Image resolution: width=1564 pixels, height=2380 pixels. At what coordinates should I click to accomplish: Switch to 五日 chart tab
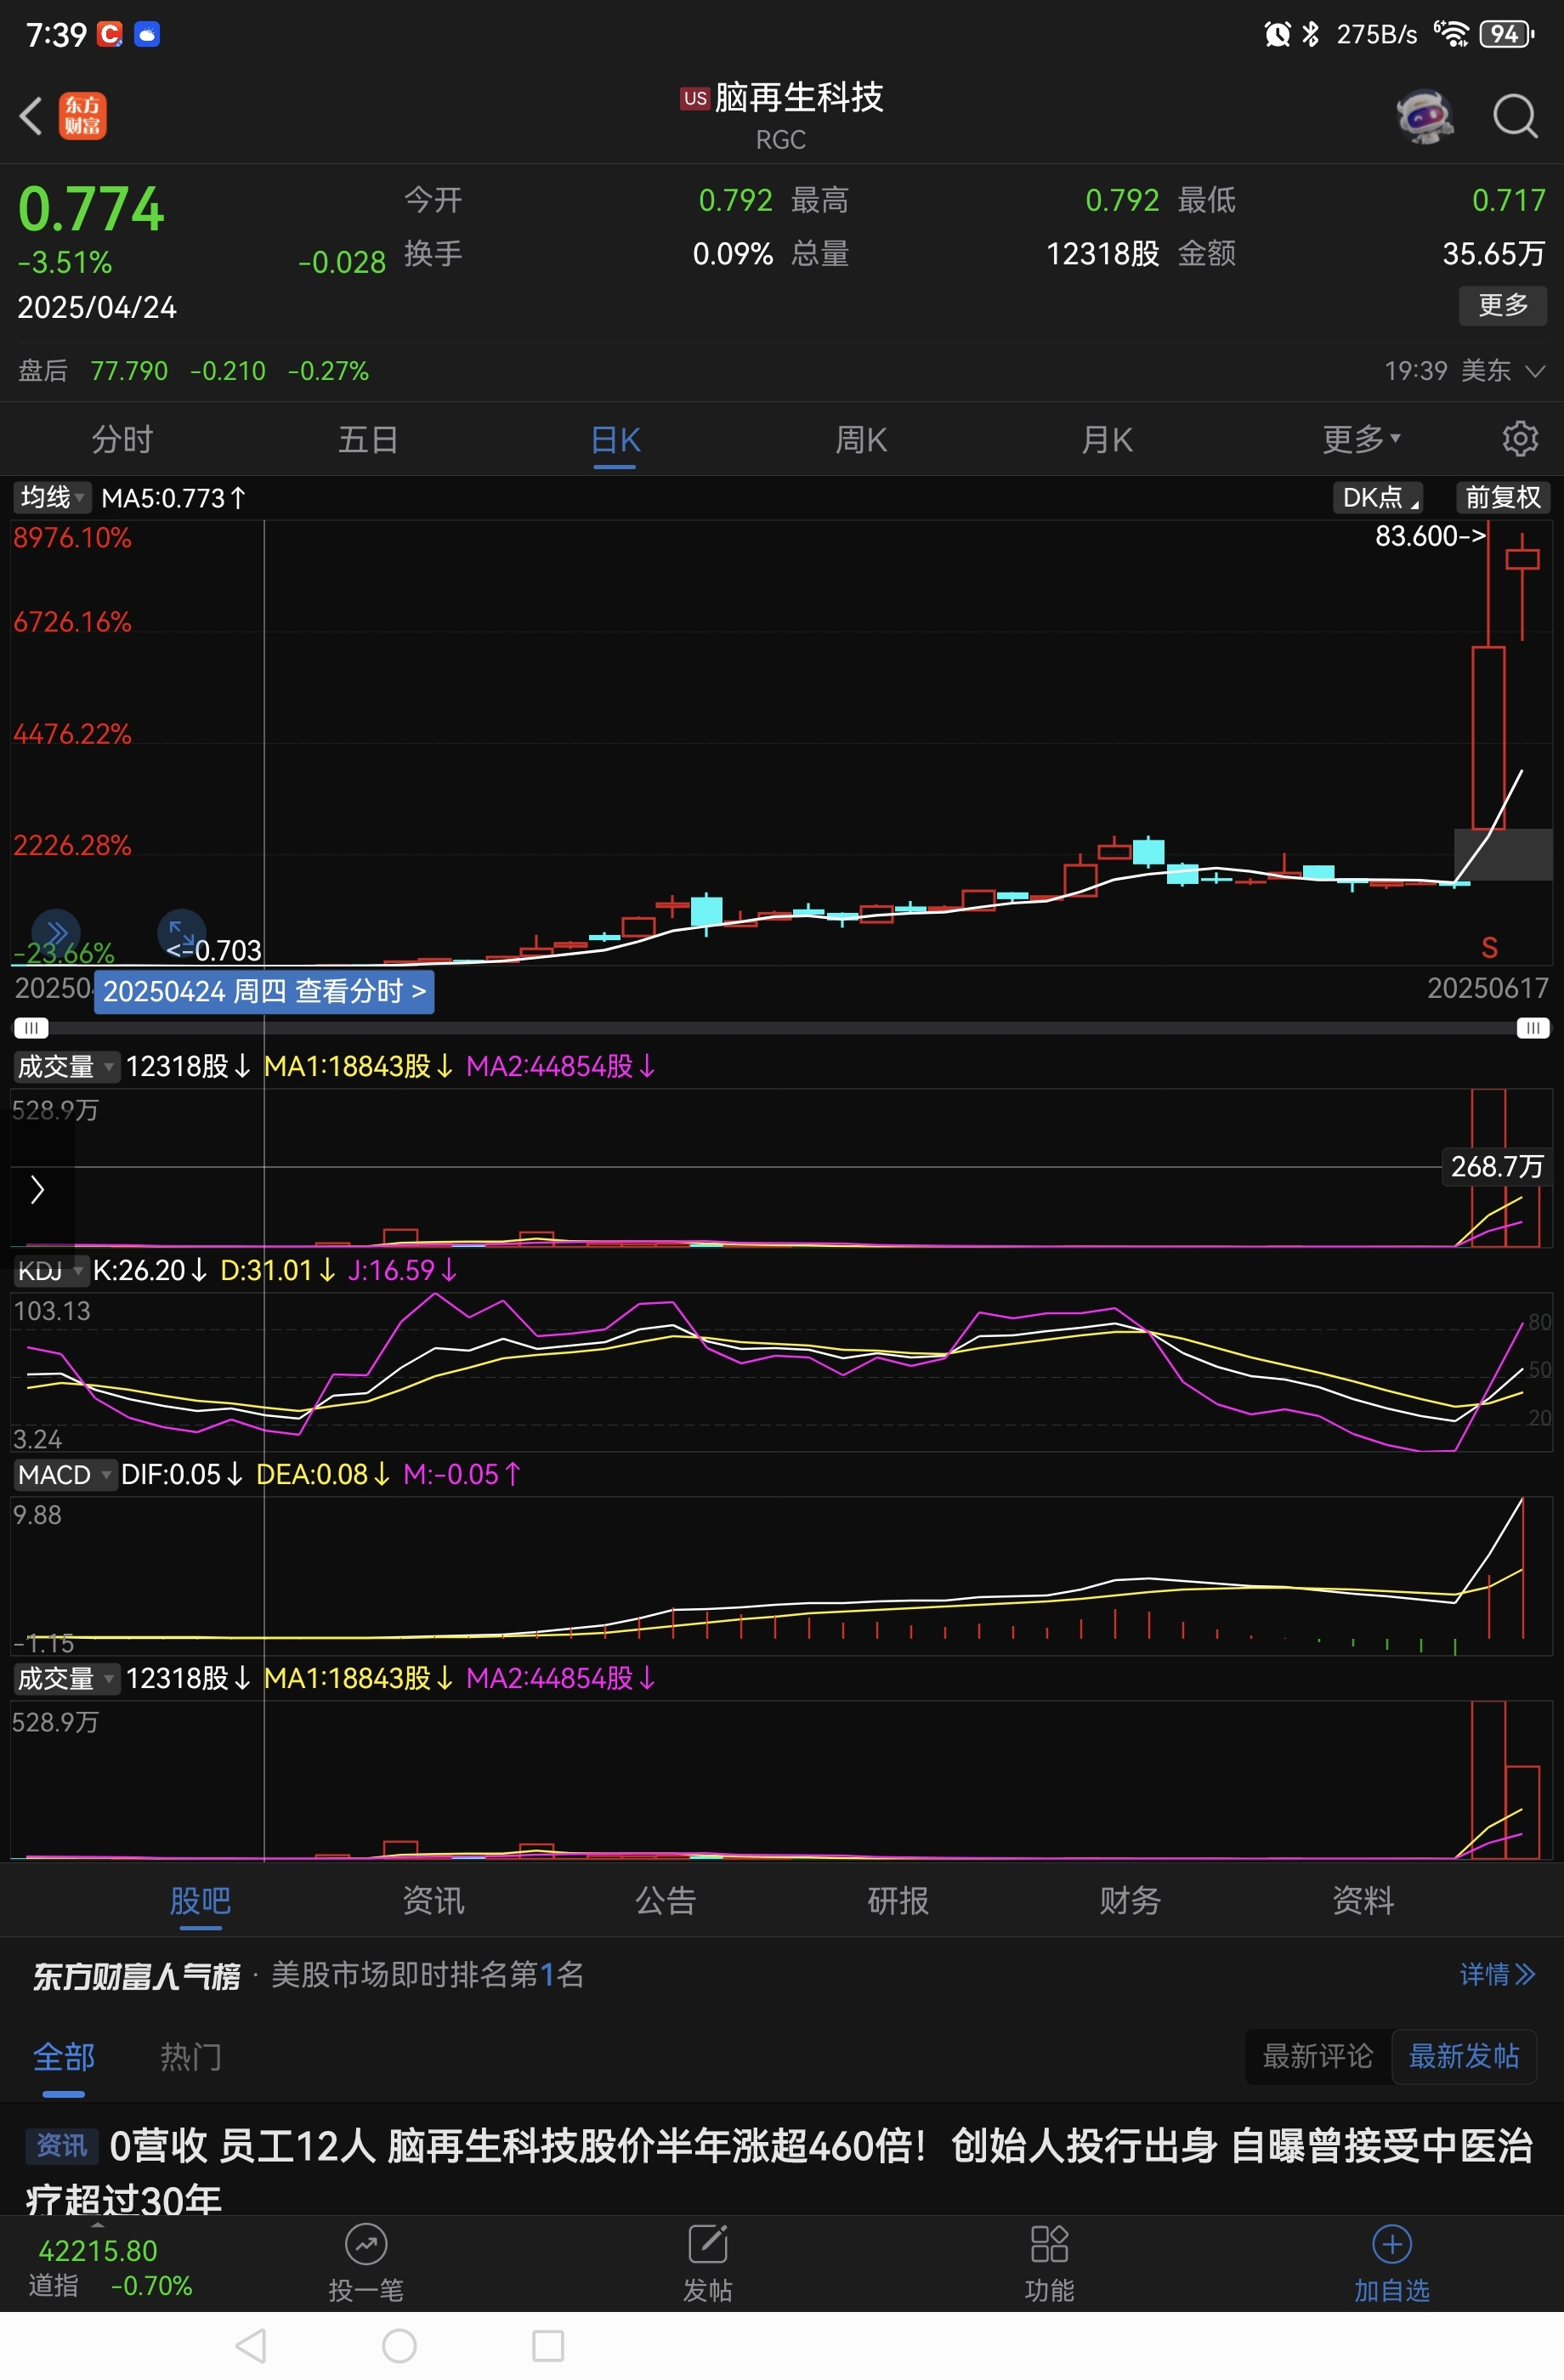(368, 439)
